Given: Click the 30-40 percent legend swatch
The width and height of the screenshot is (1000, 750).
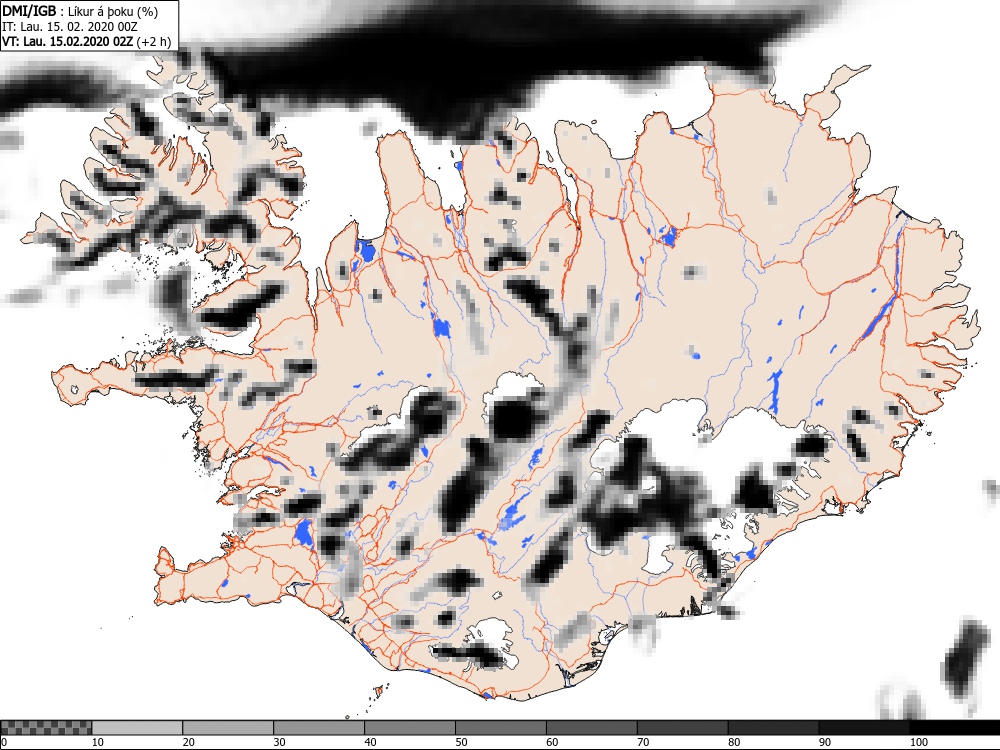Looking at the screenshot, I should click(319, 728).
